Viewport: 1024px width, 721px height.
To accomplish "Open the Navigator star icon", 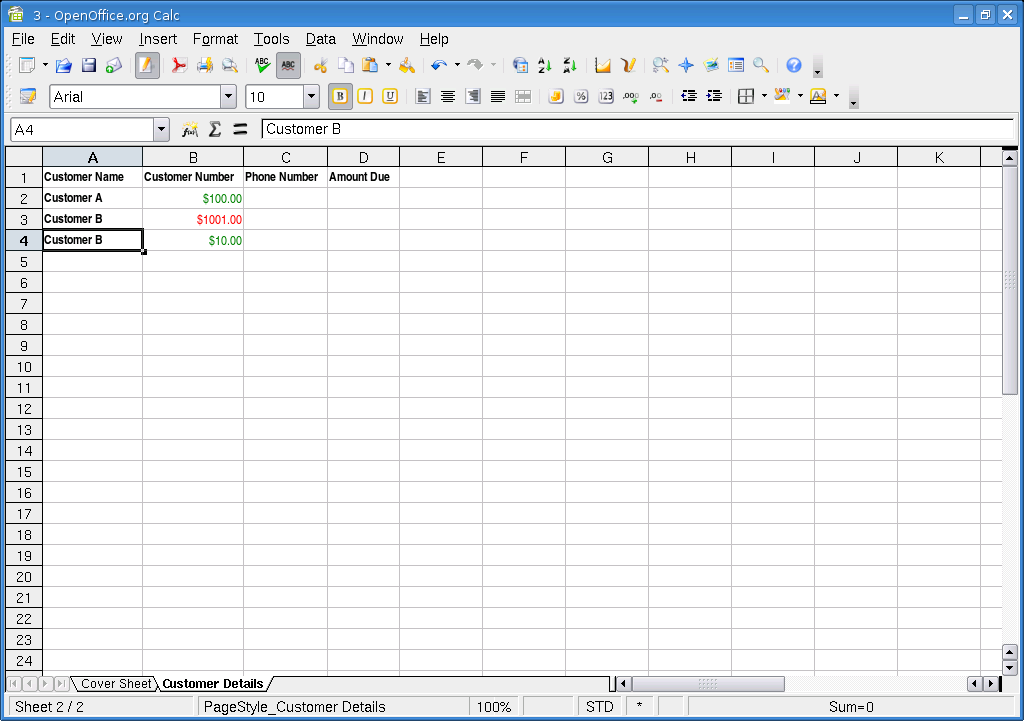I will coord(686,66).
